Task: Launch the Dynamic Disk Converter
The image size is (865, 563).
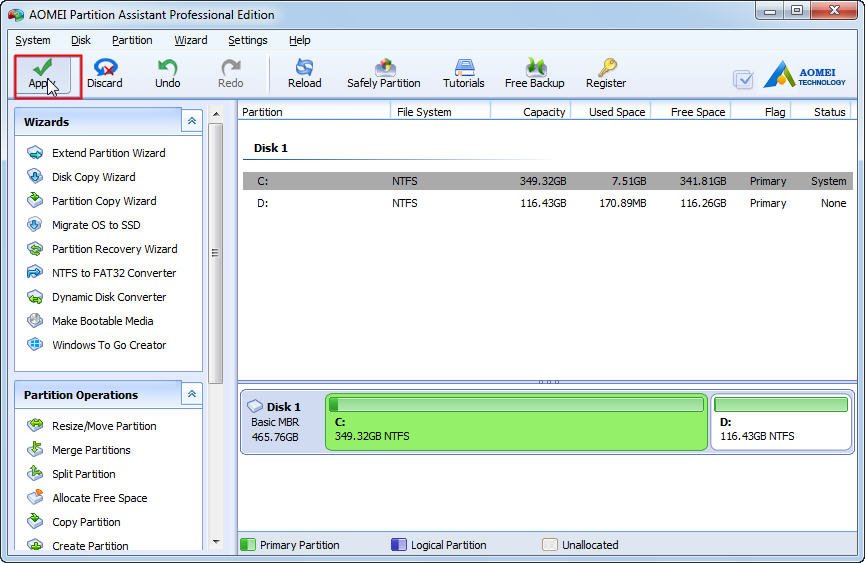Action: 109,297
